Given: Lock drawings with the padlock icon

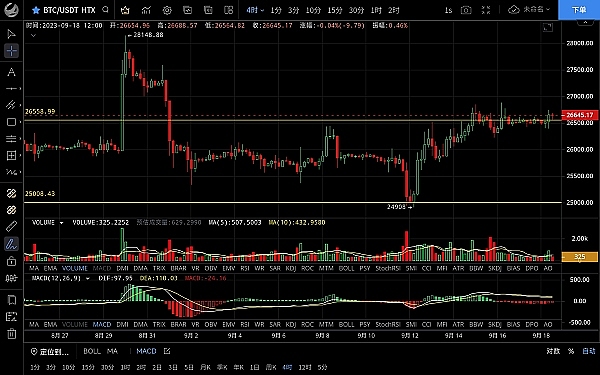Looking at the screenshot, I should pyautogui.click(x=11, y=261).
